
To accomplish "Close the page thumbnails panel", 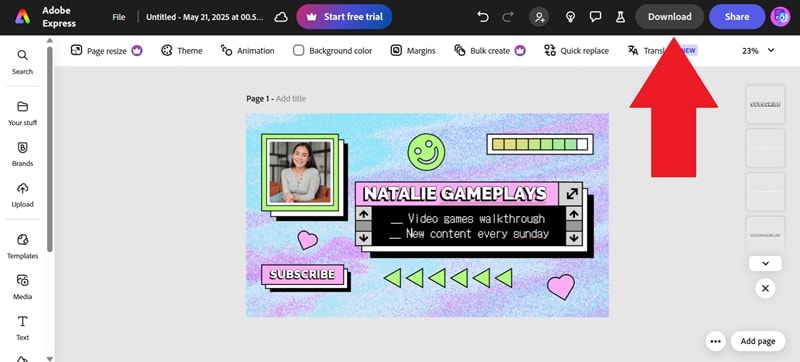I will tap(765, 288).
